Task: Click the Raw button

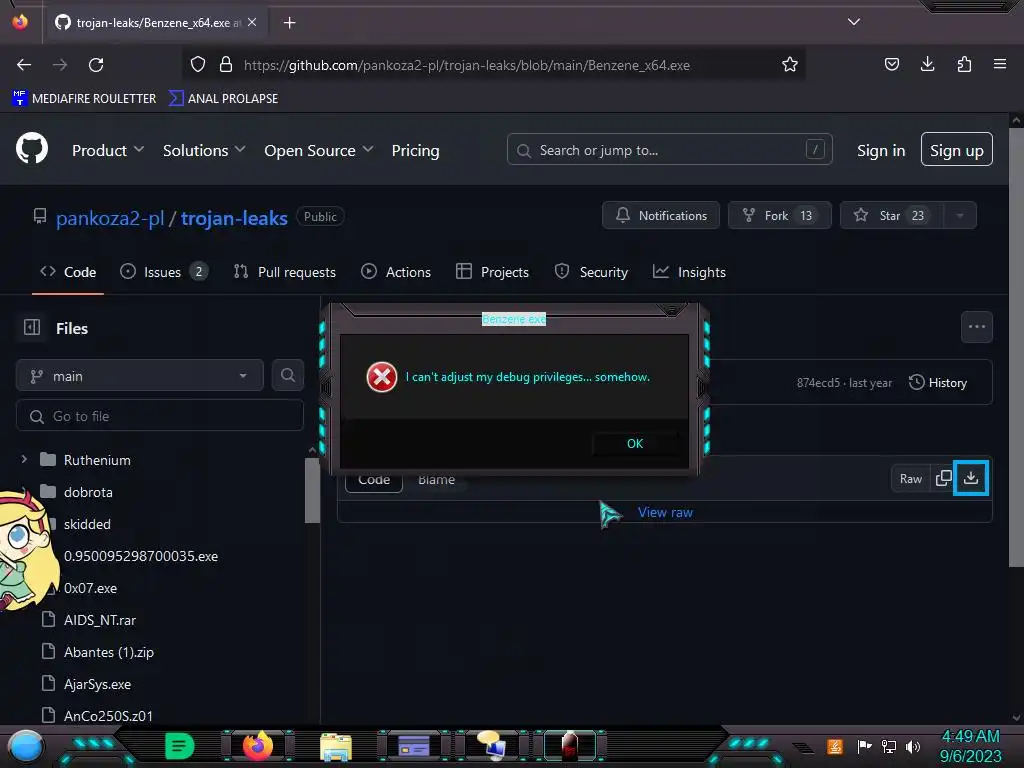Action: 911,479
